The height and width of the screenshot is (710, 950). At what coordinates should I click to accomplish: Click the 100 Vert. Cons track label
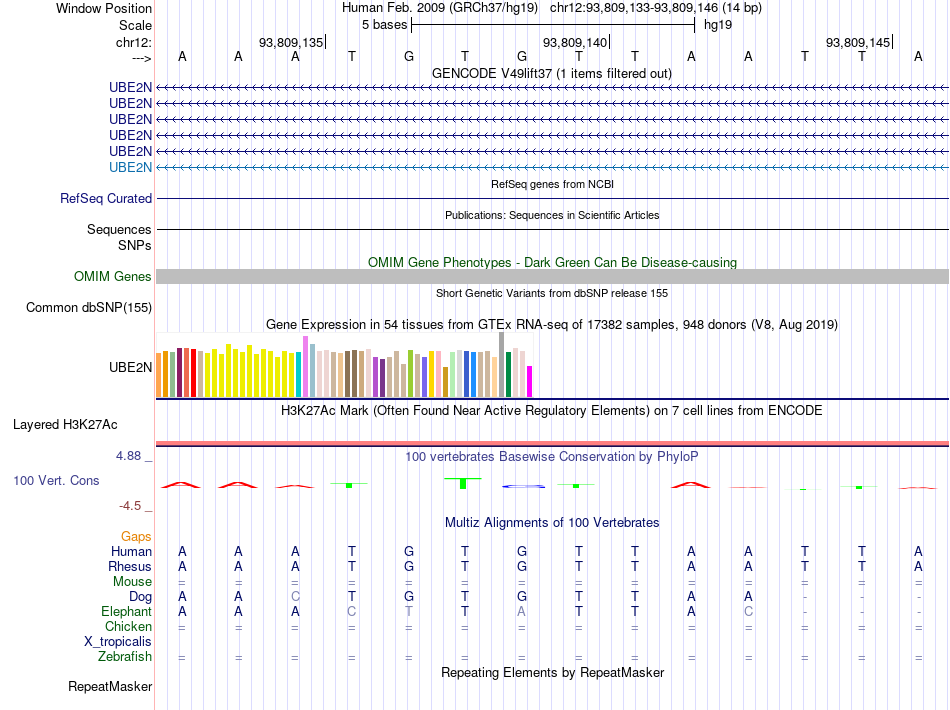56,481
